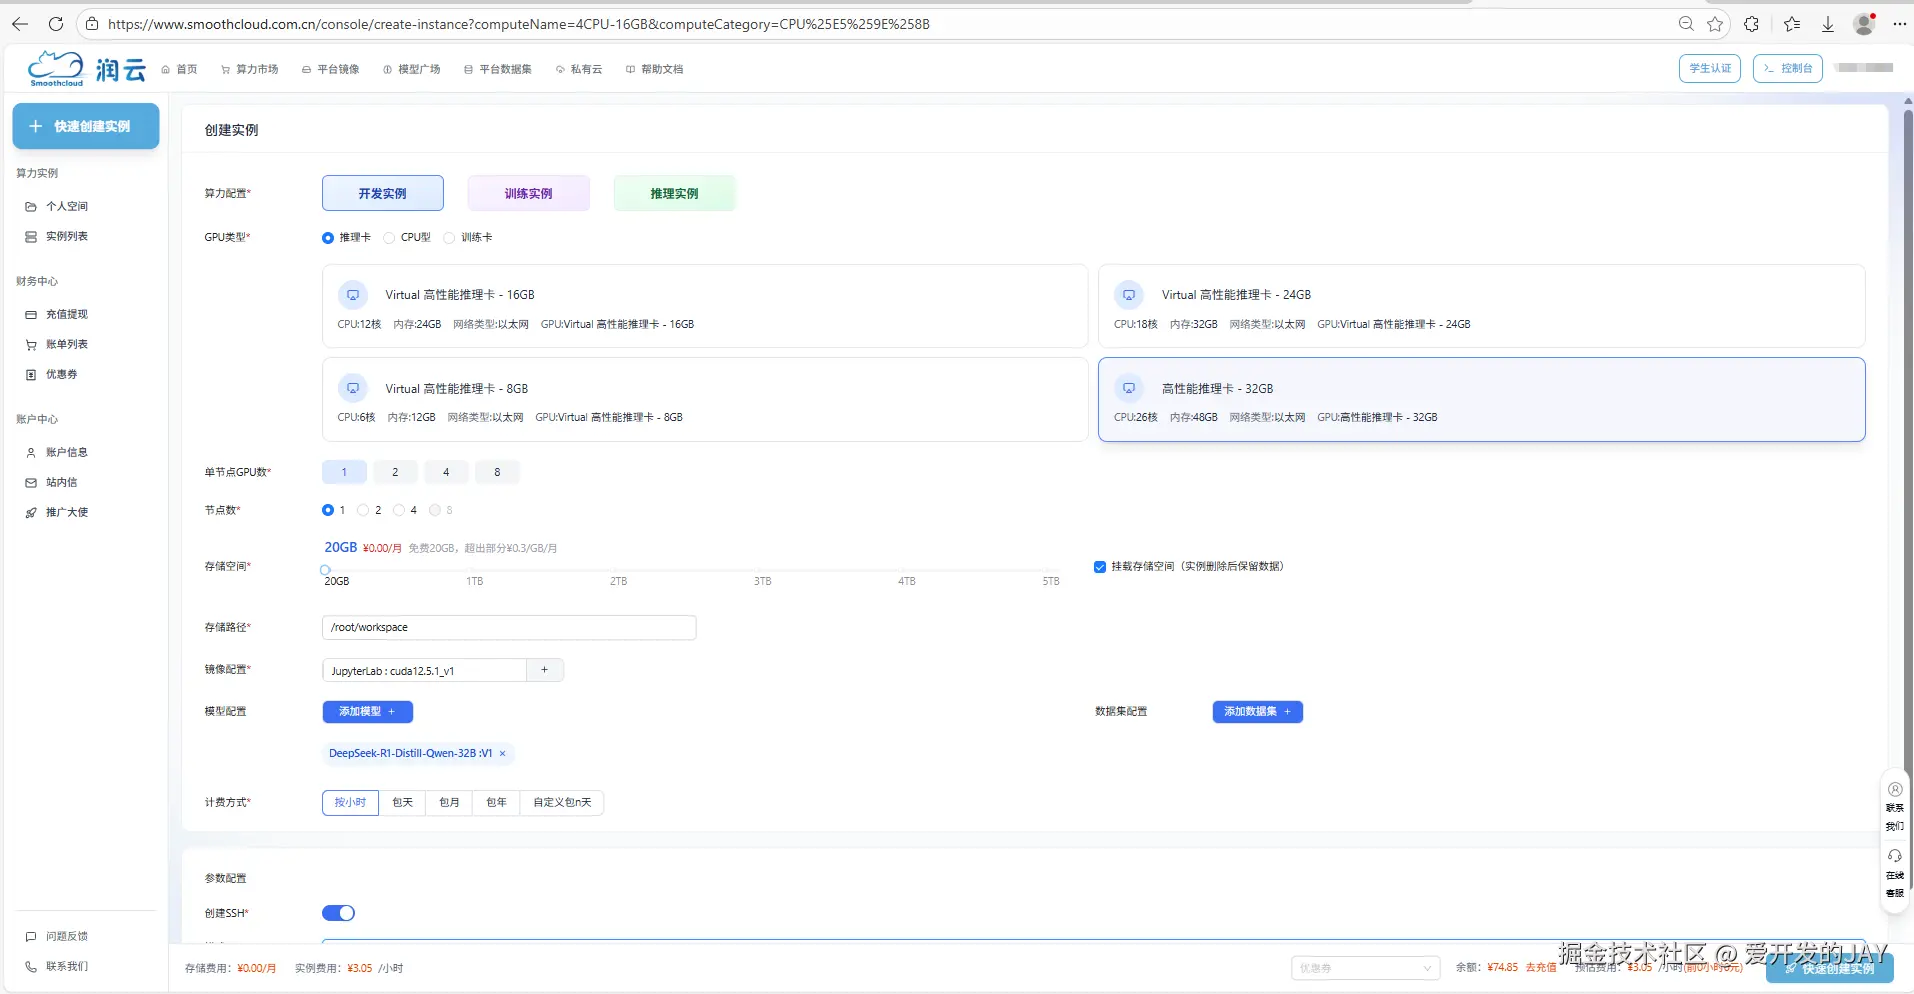
Task: Select Virtual 高性能推理卡 - 24GB card
Action: 1482,306
